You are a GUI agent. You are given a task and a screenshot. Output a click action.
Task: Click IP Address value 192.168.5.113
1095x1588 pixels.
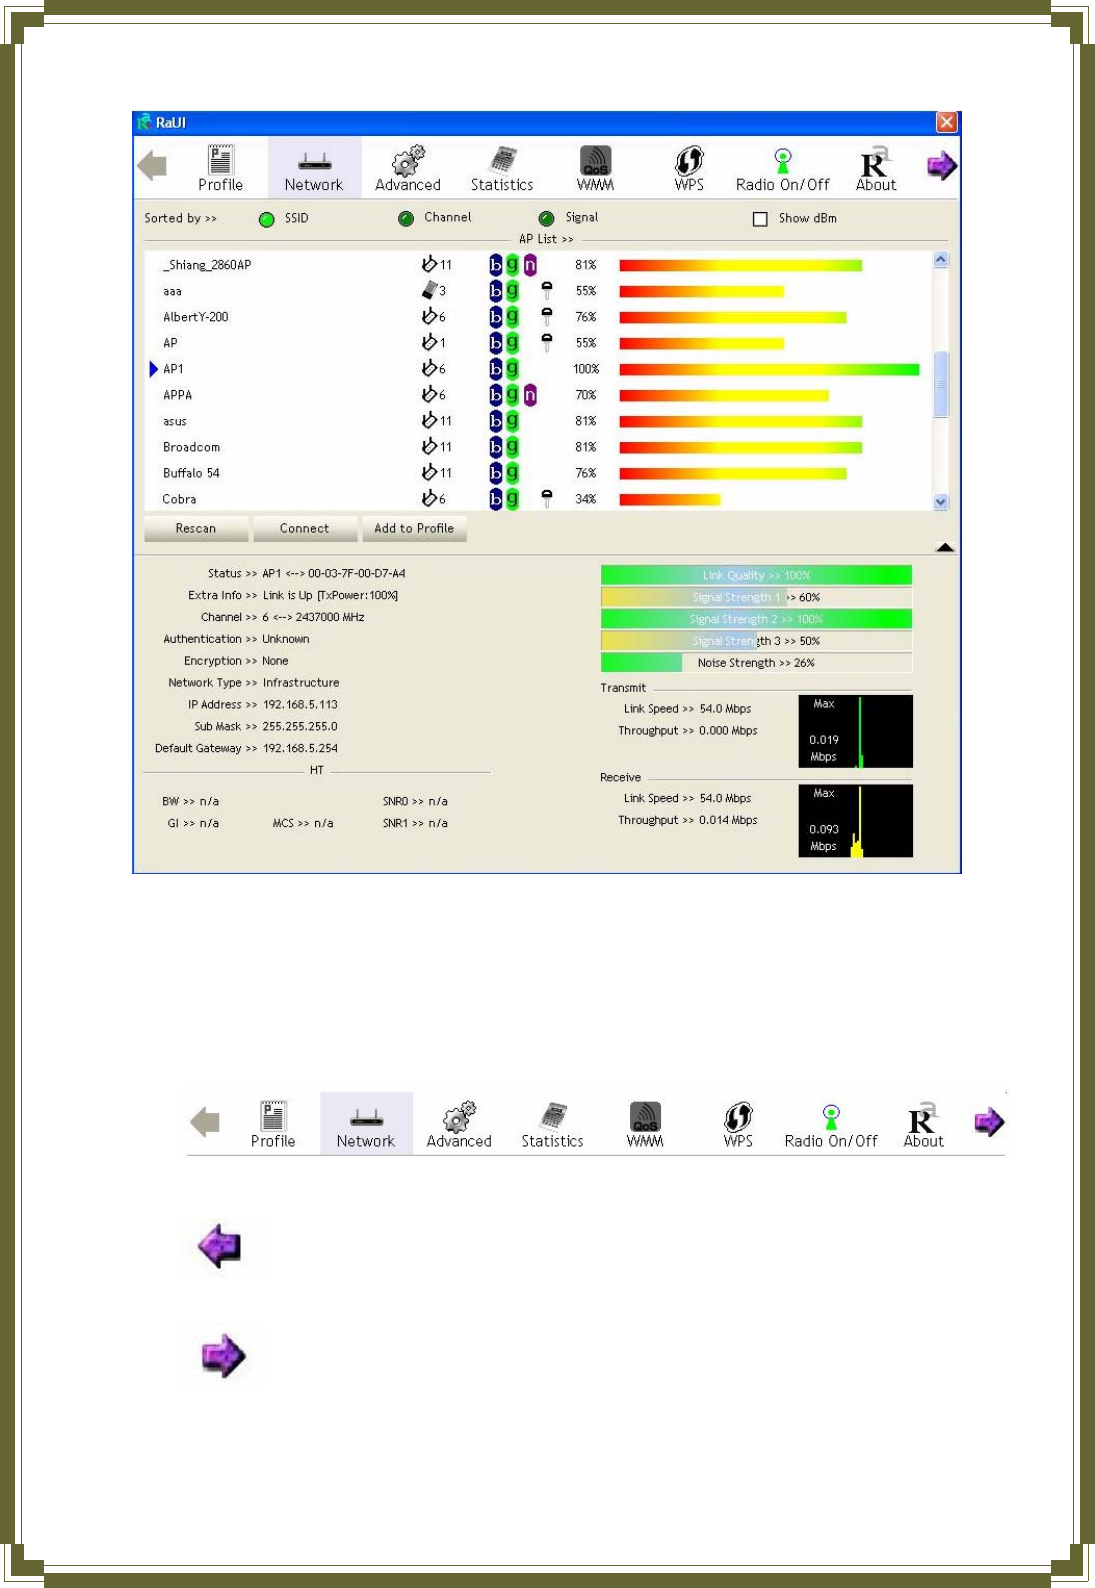(300, 705)
